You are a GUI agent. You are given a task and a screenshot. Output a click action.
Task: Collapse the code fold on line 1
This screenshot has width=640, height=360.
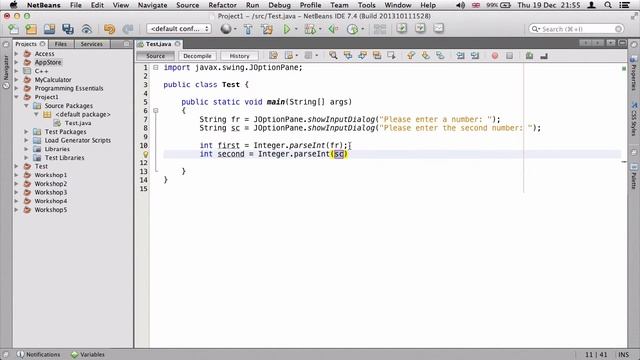[x=156, y=67]
